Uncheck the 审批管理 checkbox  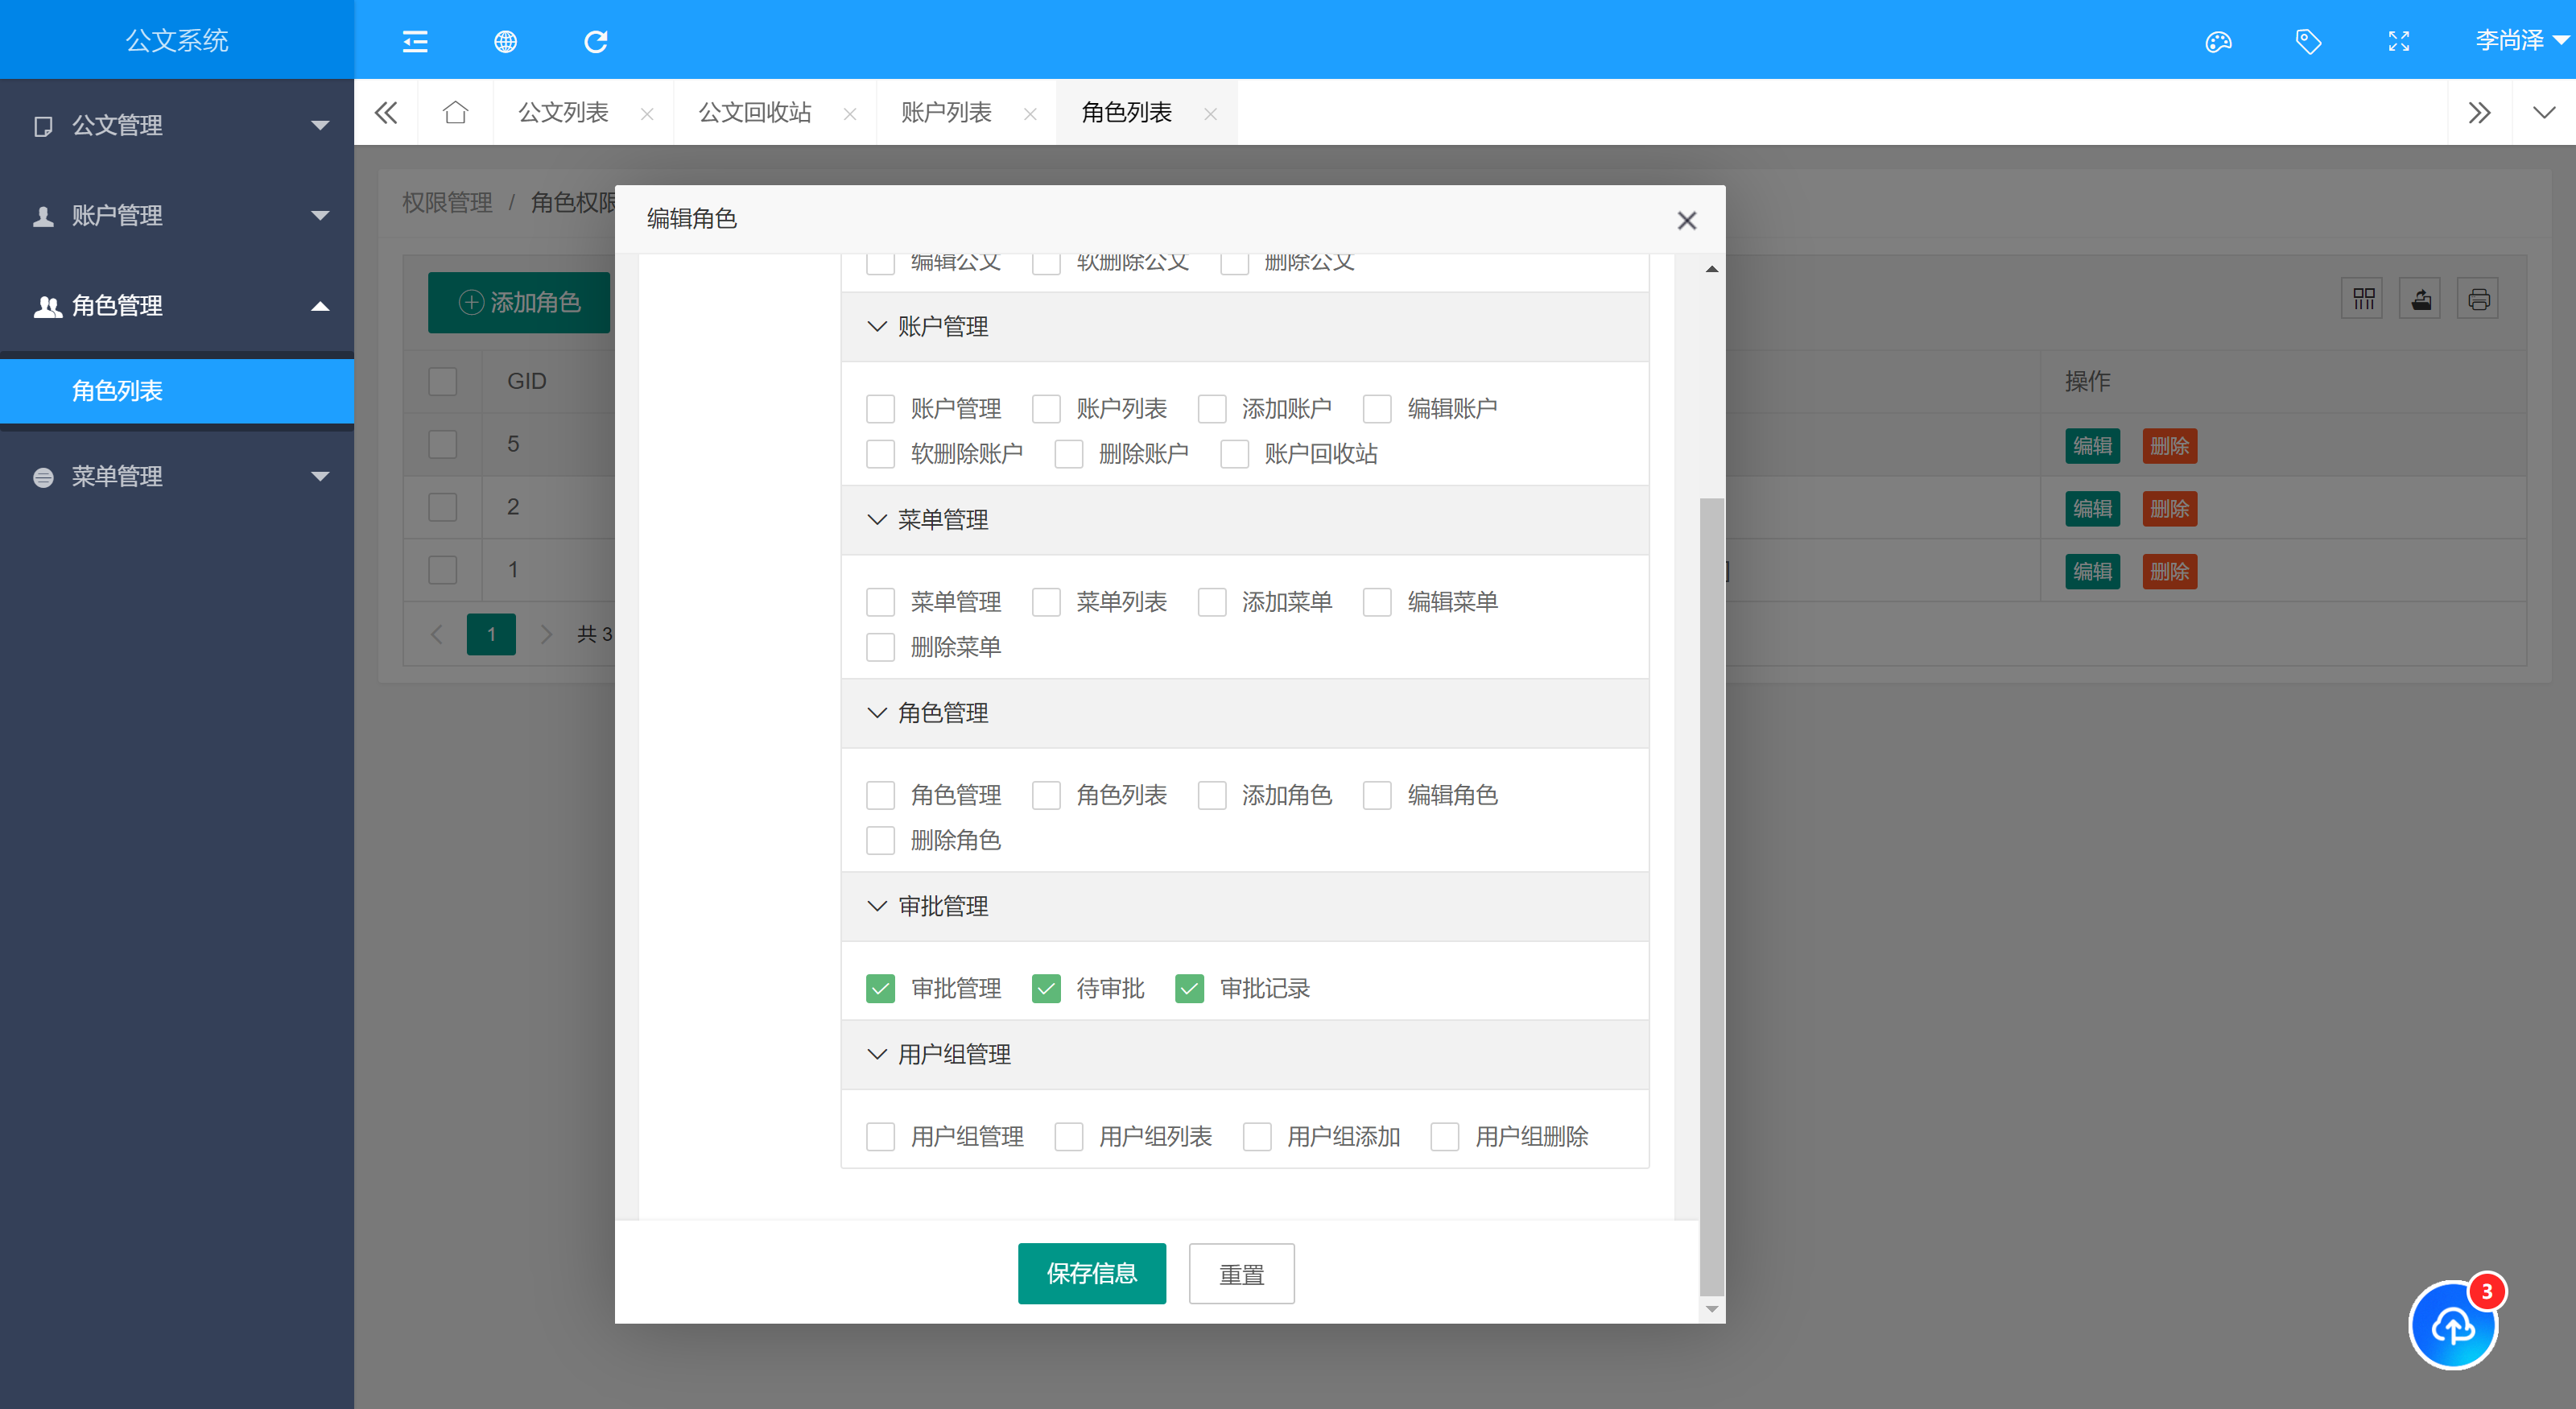(x=880, y=988)
